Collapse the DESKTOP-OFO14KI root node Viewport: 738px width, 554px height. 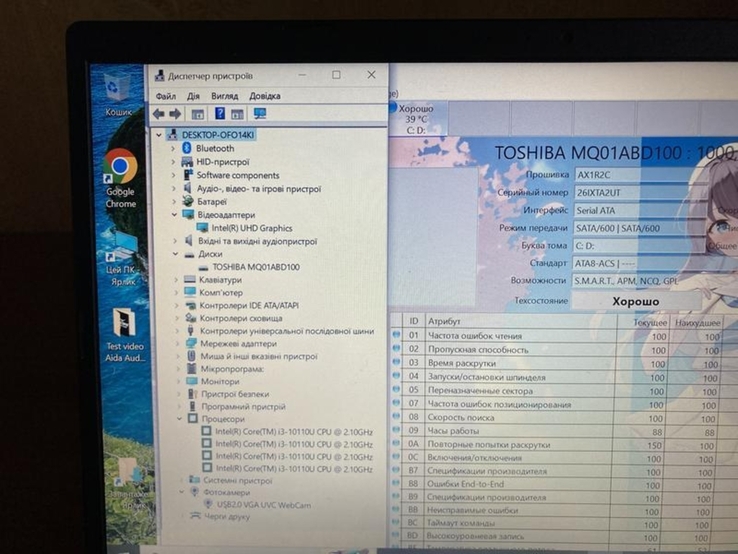159,135
